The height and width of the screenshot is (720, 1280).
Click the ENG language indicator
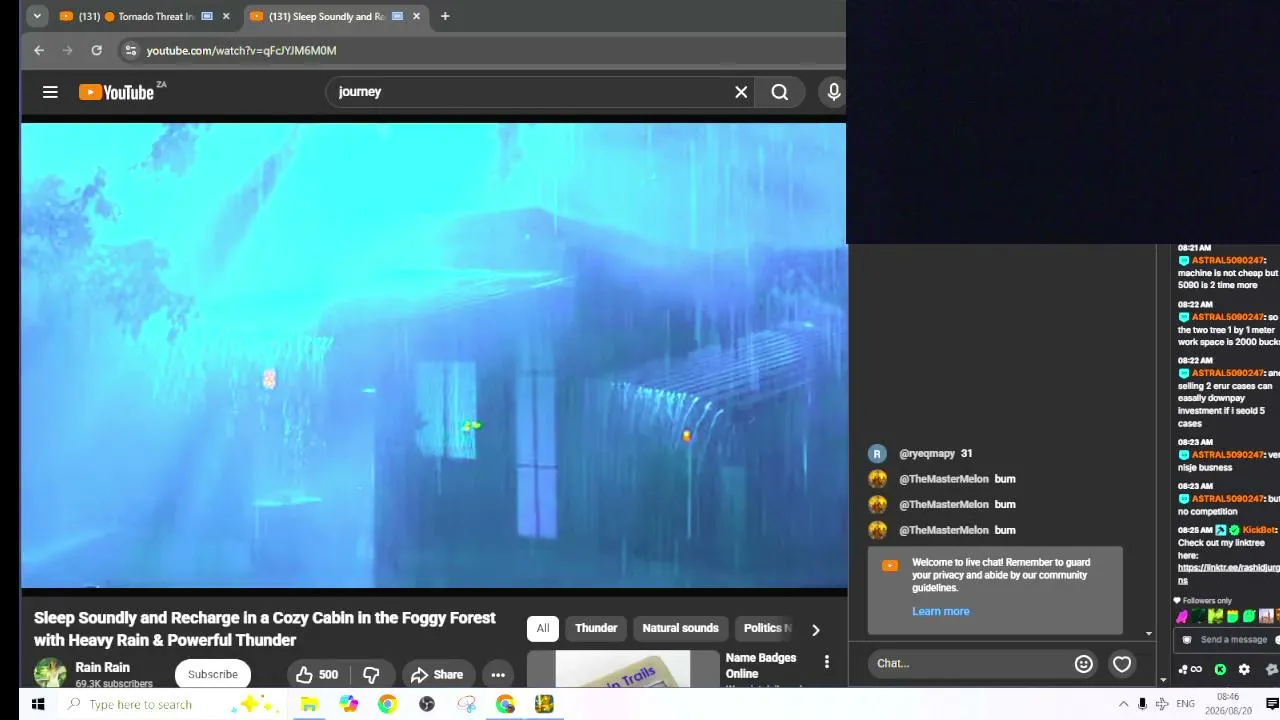click(x=1185, y=704)
